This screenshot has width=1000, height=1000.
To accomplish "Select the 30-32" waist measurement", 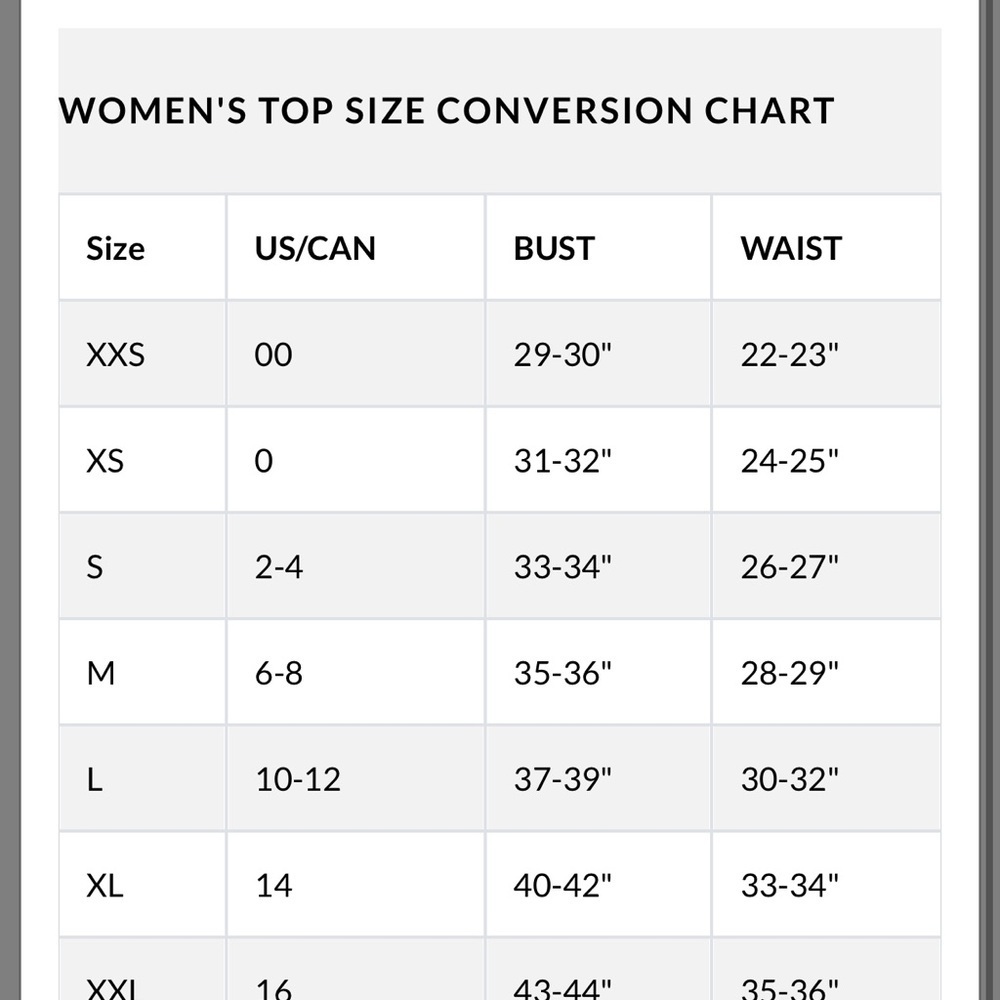I will pos(790,779).
